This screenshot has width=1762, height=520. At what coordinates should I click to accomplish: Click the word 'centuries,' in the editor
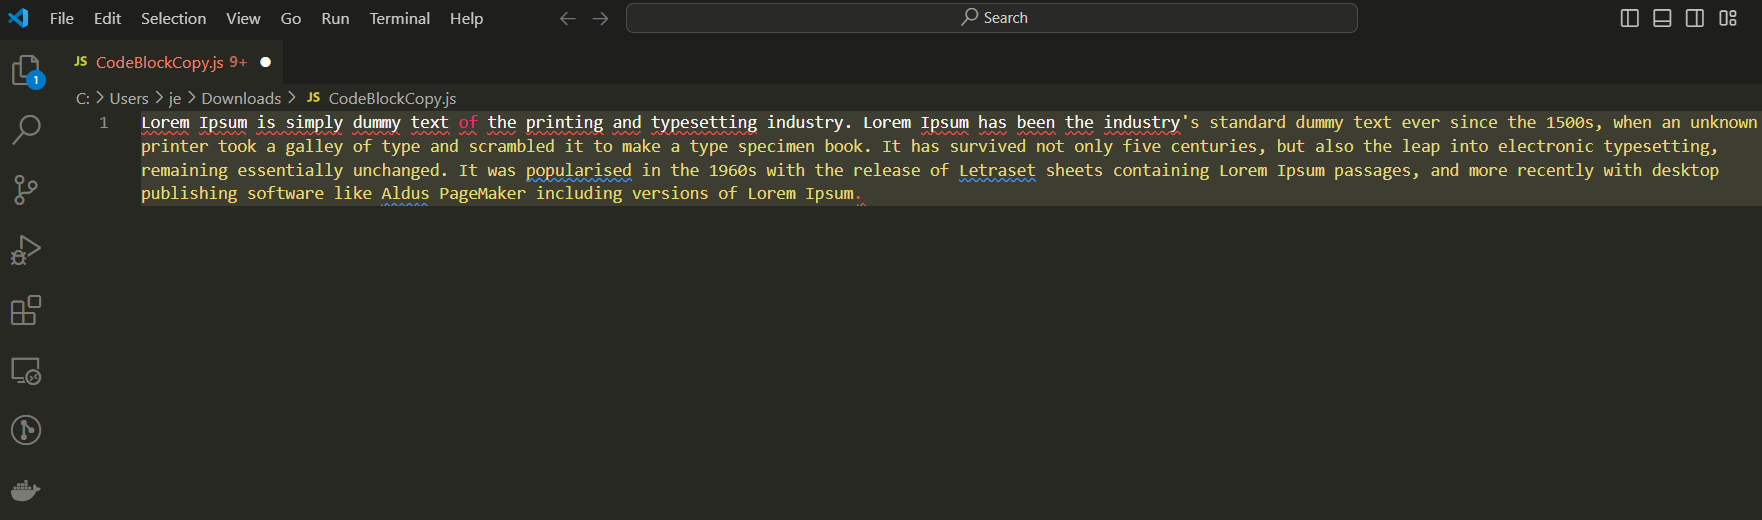[x=1218, y=146]
